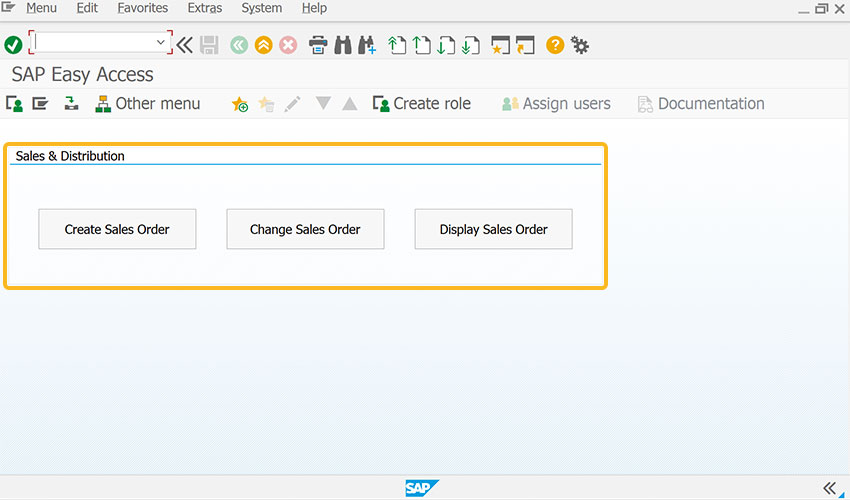
Task: Open the command field history dropdown arrow
Action: [x=160, y=42]
